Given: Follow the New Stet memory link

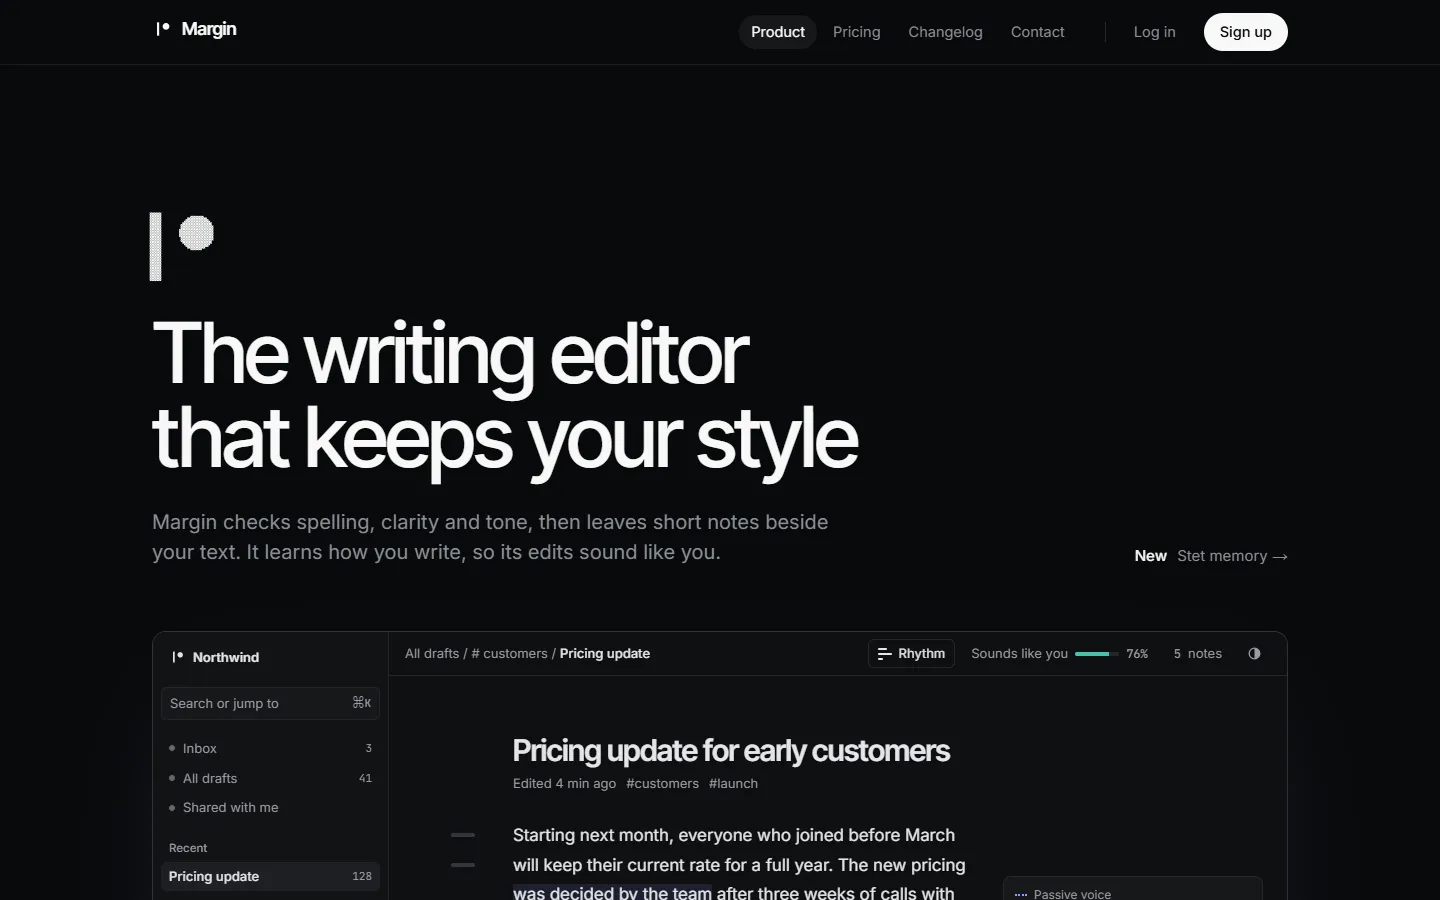Looking at the screenshot, I should pyautogui.click(x=1211, y=556).
